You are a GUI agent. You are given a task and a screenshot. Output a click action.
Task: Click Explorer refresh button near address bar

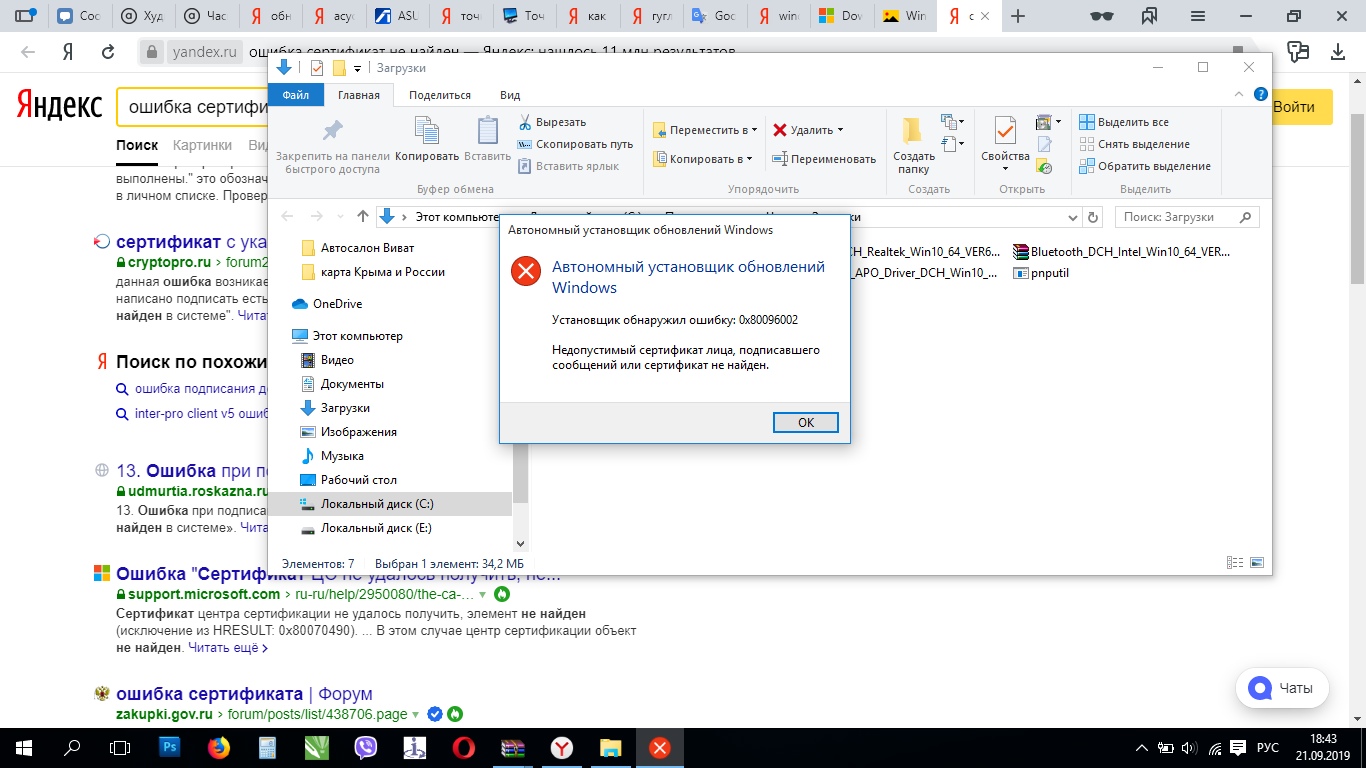(1093, 217)
